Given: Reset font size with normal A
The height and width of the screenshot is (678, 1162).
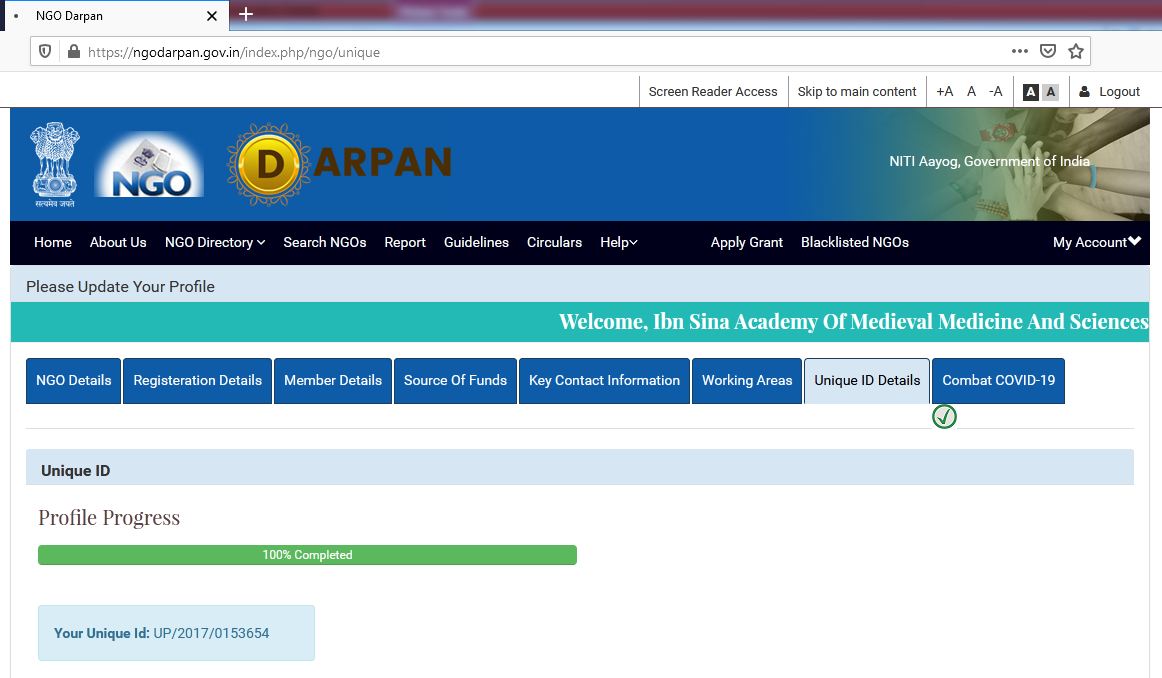Looking at the screenshot, I should (x=972, y=91).
